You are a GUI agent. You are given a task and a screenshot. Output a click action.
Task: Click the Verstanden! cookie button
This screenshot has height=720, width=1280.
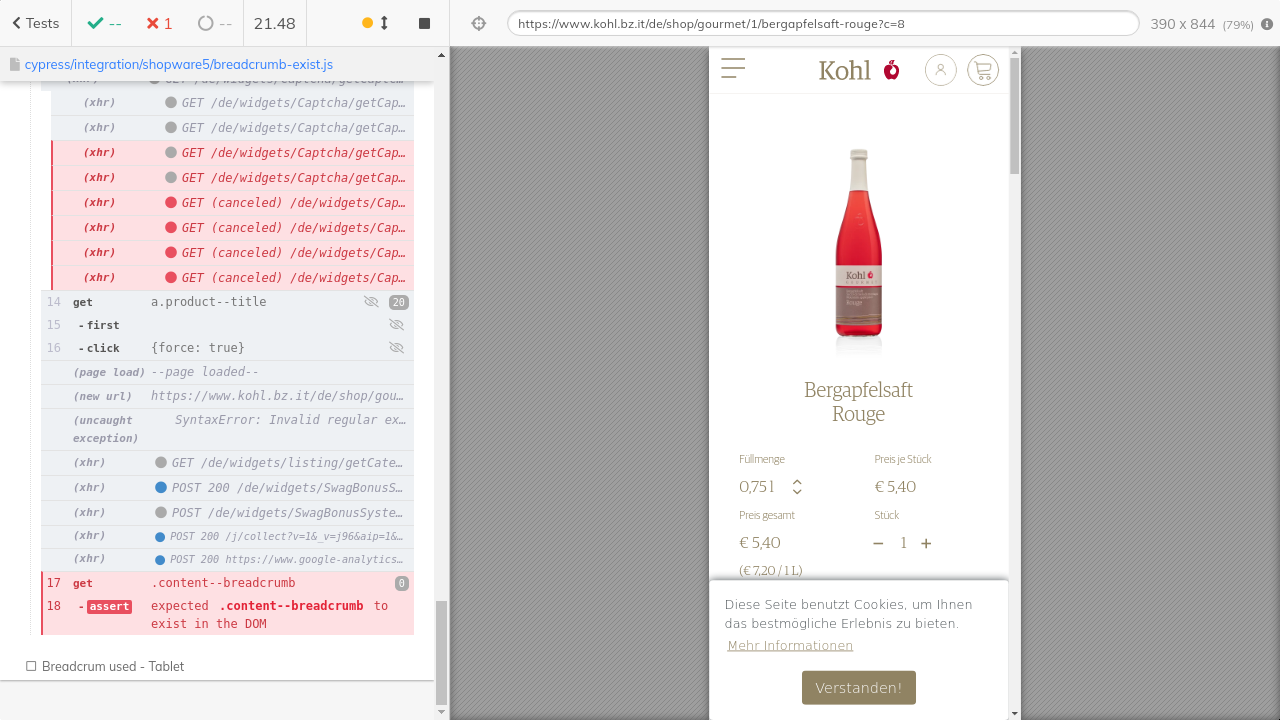pos(858,688)
